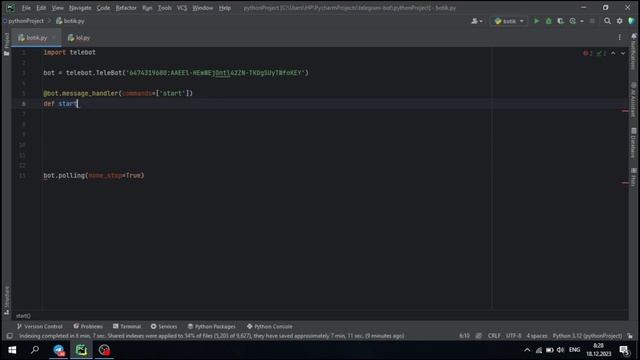Viewport: 640px width, 360px height.
Task: Open the Structure tool window stripe
Action: click(x=6, y=300)
